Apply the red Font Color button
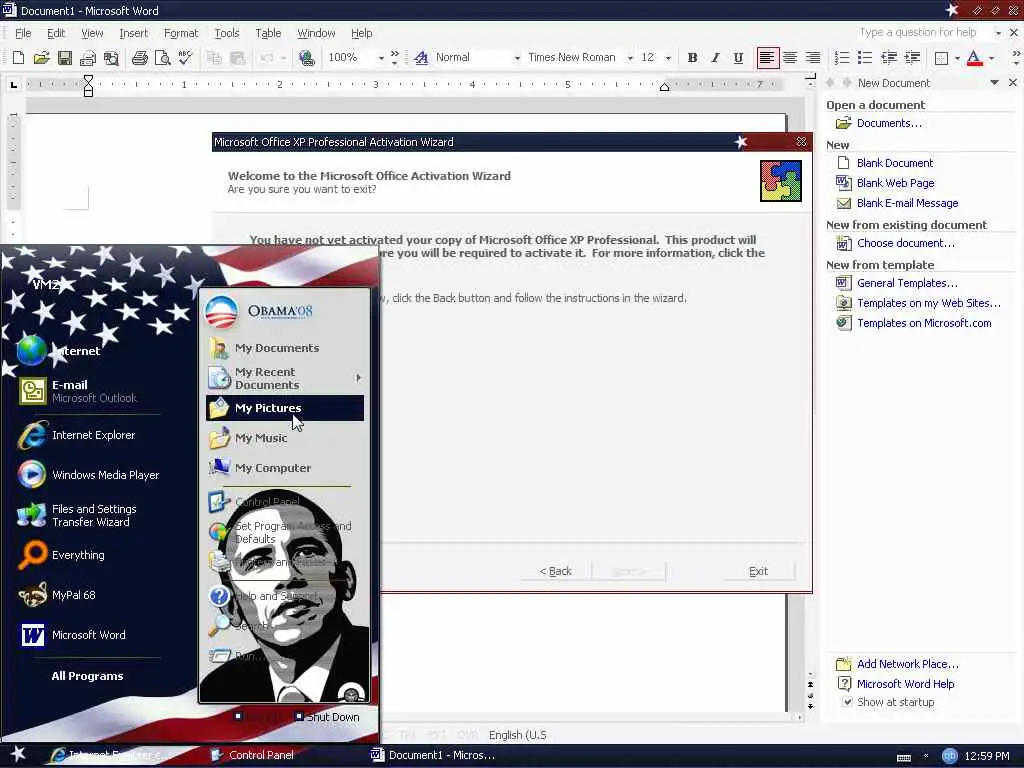 click(974, 58)
